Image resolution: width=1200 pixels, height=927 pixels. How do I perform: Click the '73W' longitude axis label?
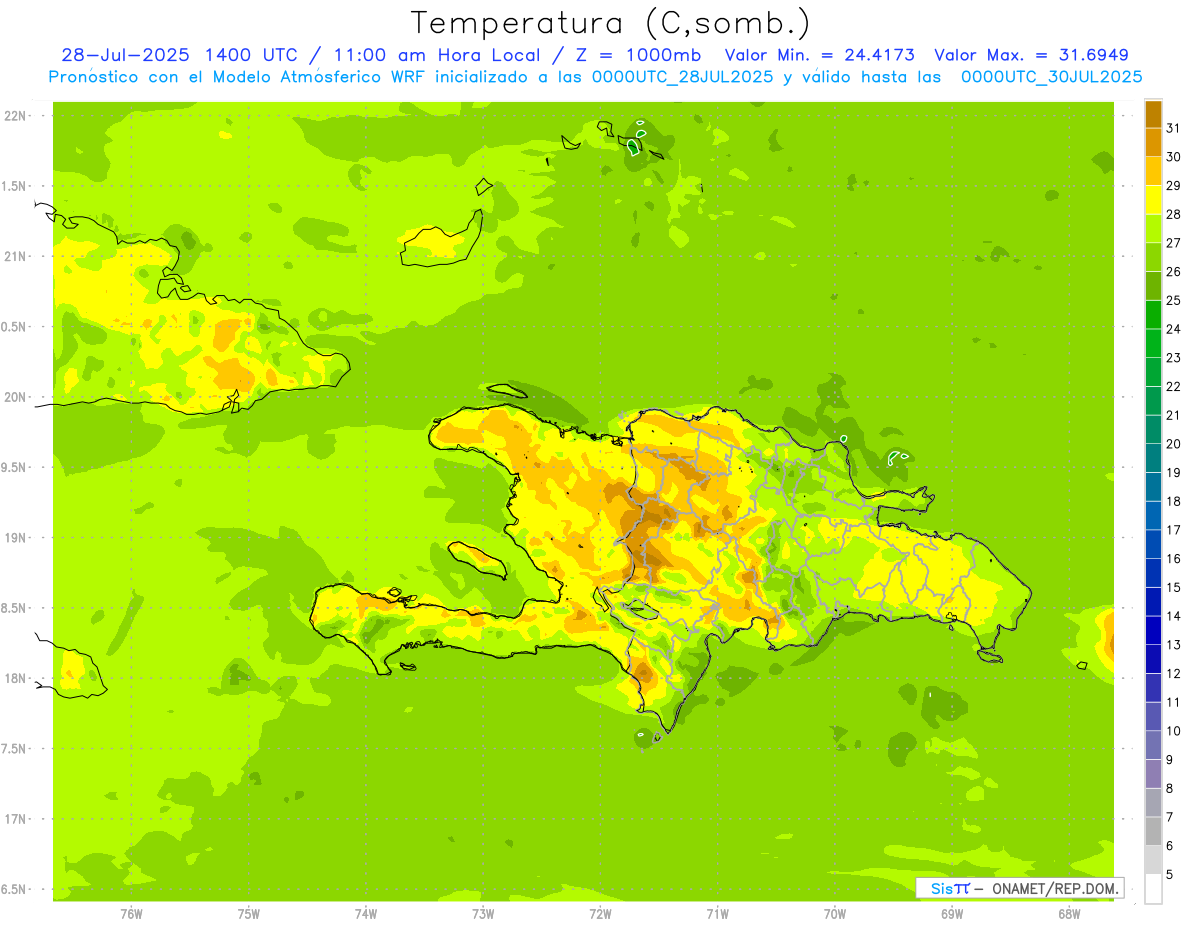point(483,914)
